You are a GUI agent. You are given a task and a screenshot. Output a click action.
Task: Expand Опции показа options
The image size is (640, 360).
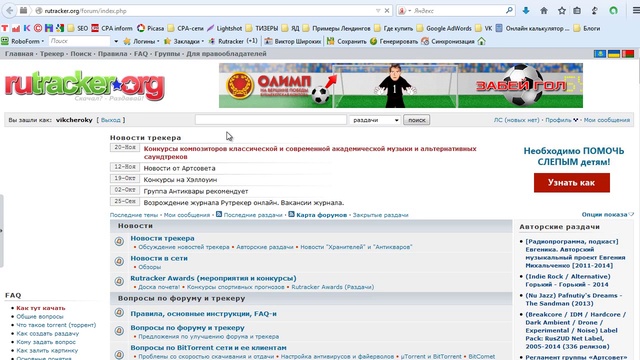pyautogui.click(x=608, y=215)
